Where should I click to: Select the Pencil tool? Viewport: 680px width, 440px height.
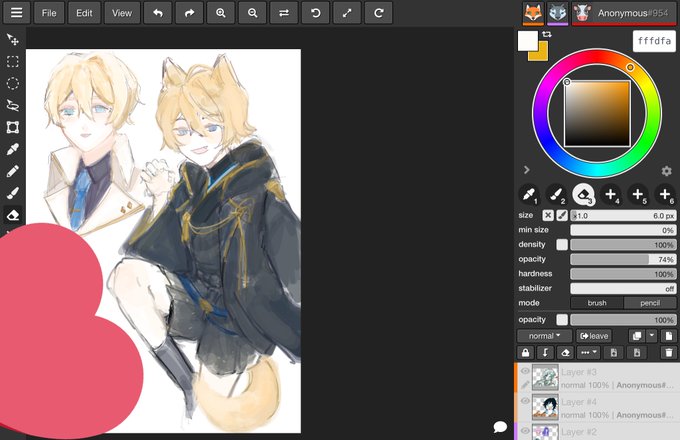point(13,171)
